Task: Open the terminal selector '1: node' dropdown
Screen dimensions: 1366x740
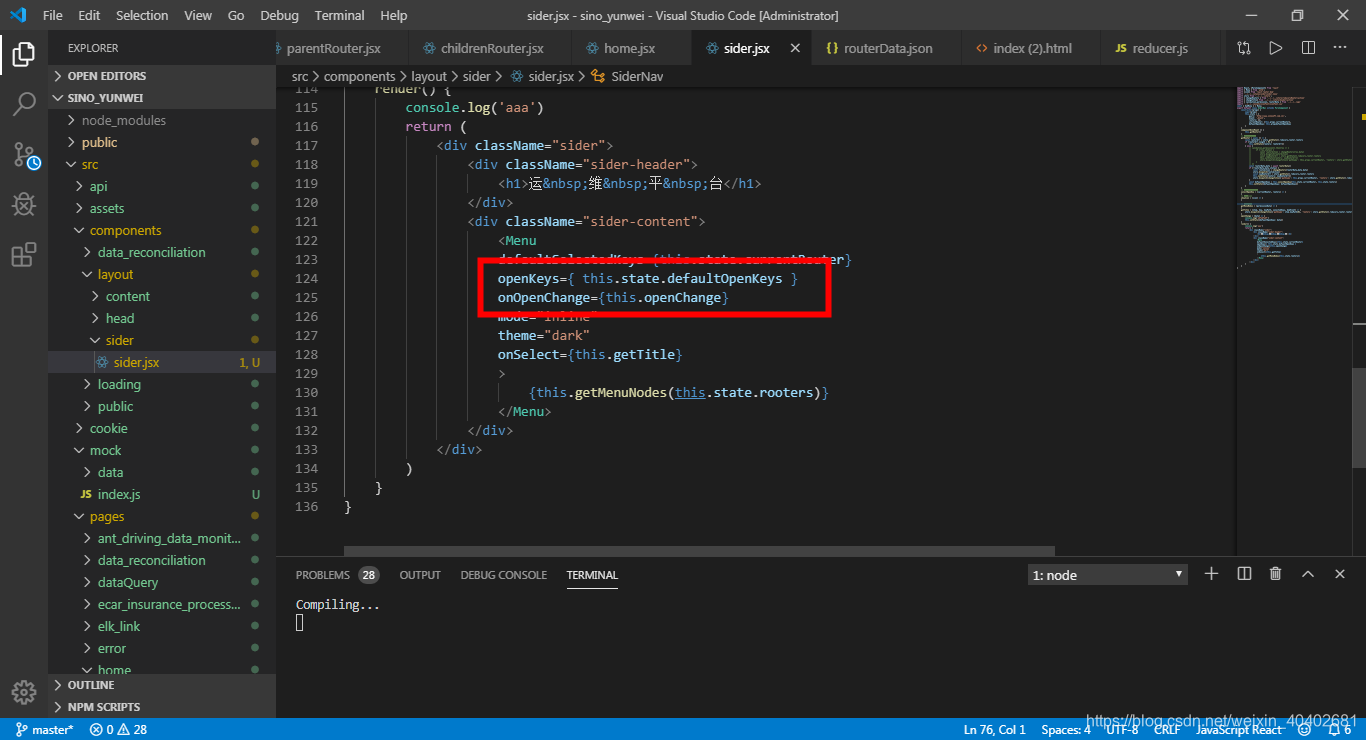Action: (x=1108, y=575)
